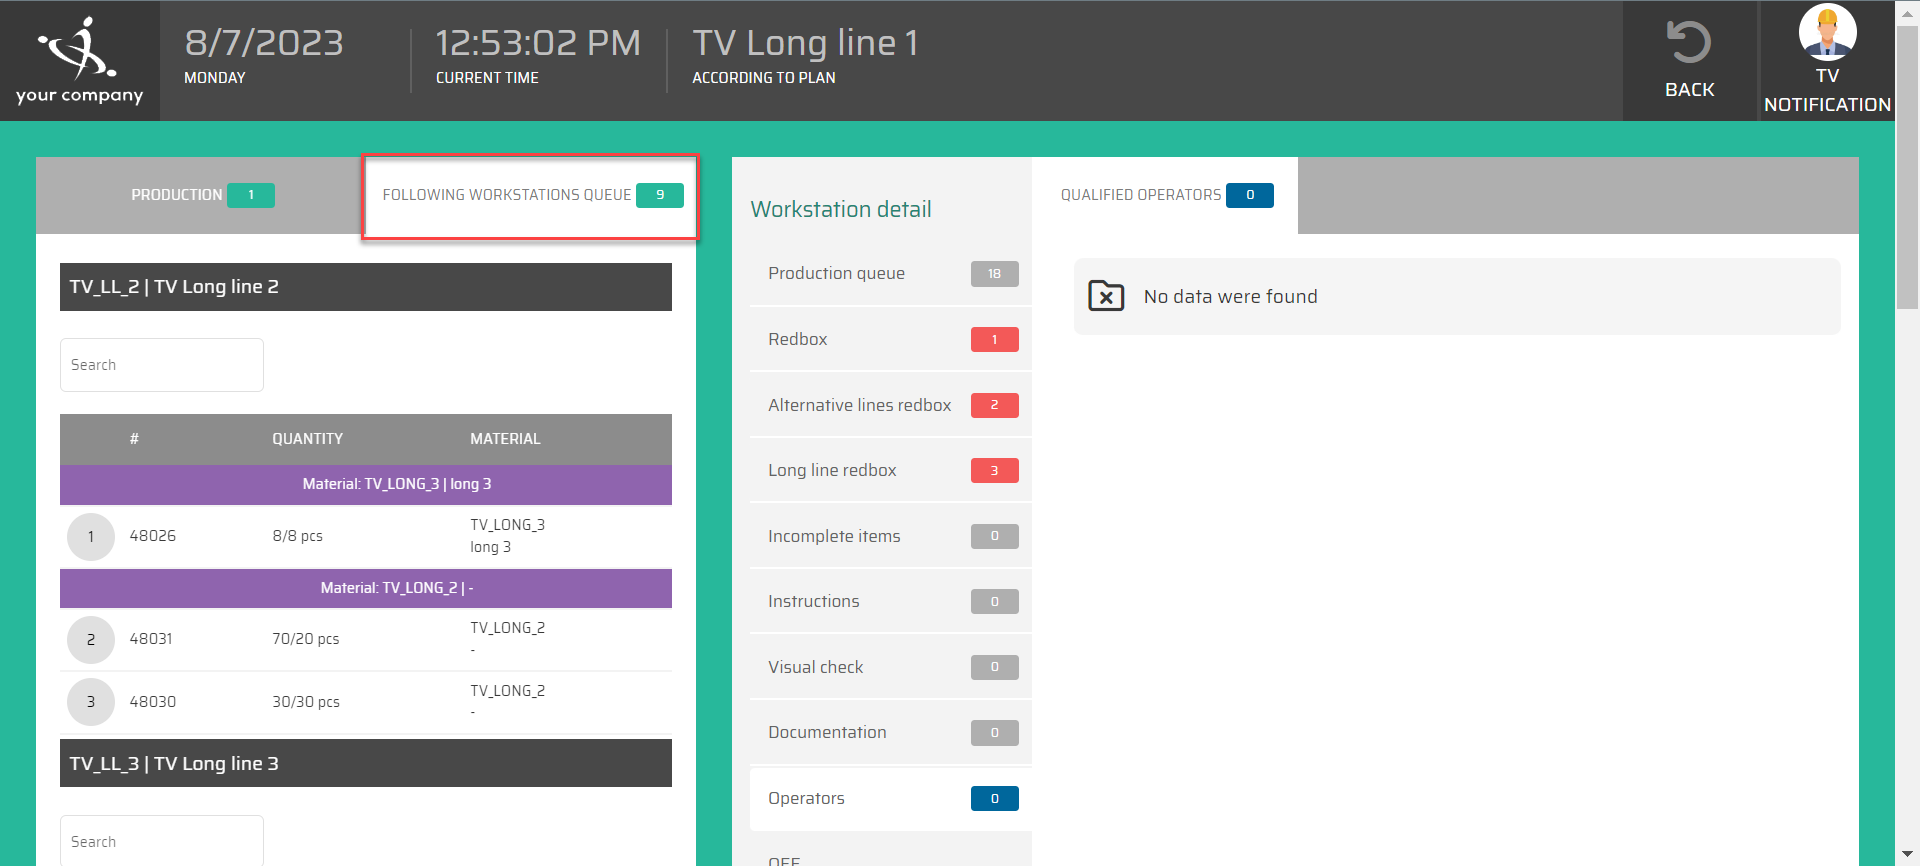Click the your company logo

[x=79, y=60]
